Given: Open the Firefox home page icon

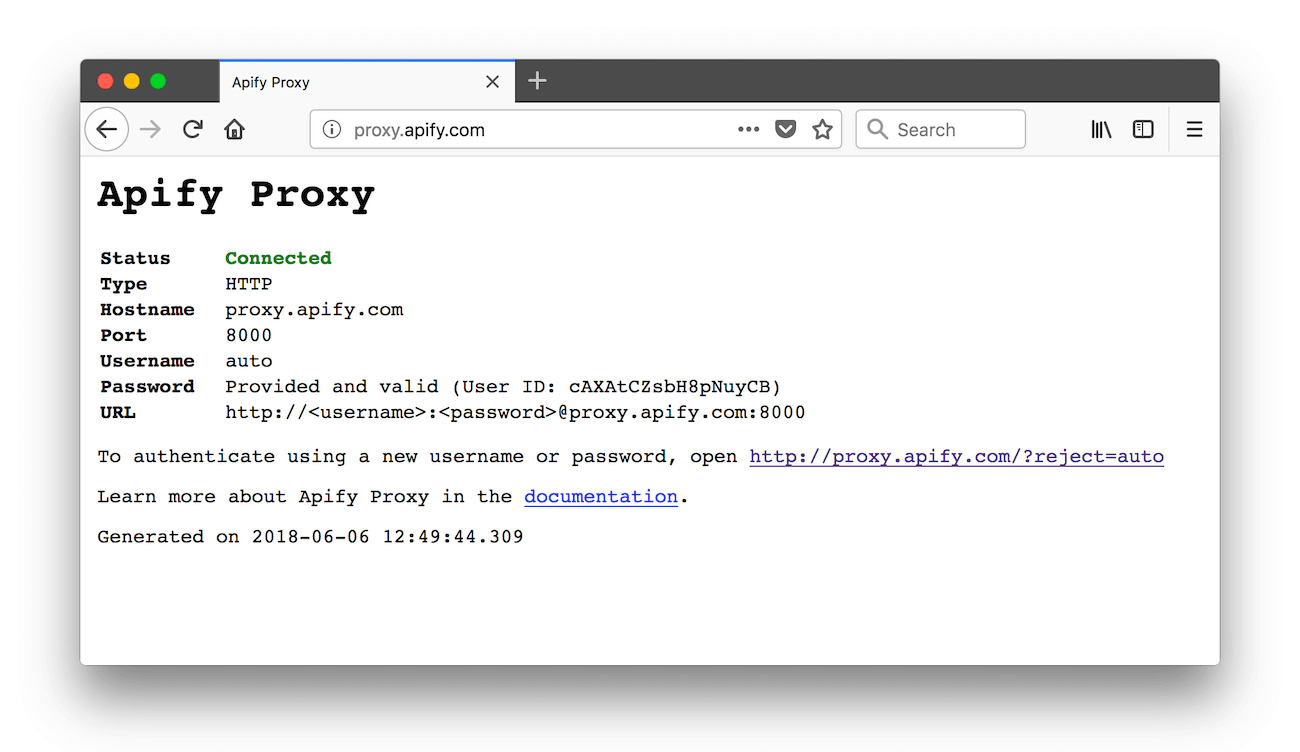Looking at the screenshot, I should point(234,129).
